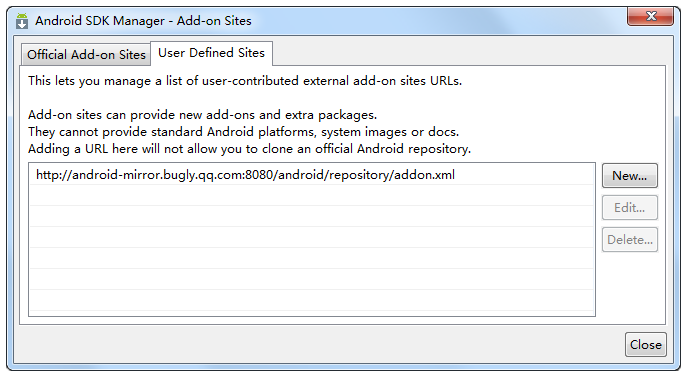The width and height of the screenshot is (689, 377).
Task: Click the "This lets you manage a list" description line
Action: [245, 81]
